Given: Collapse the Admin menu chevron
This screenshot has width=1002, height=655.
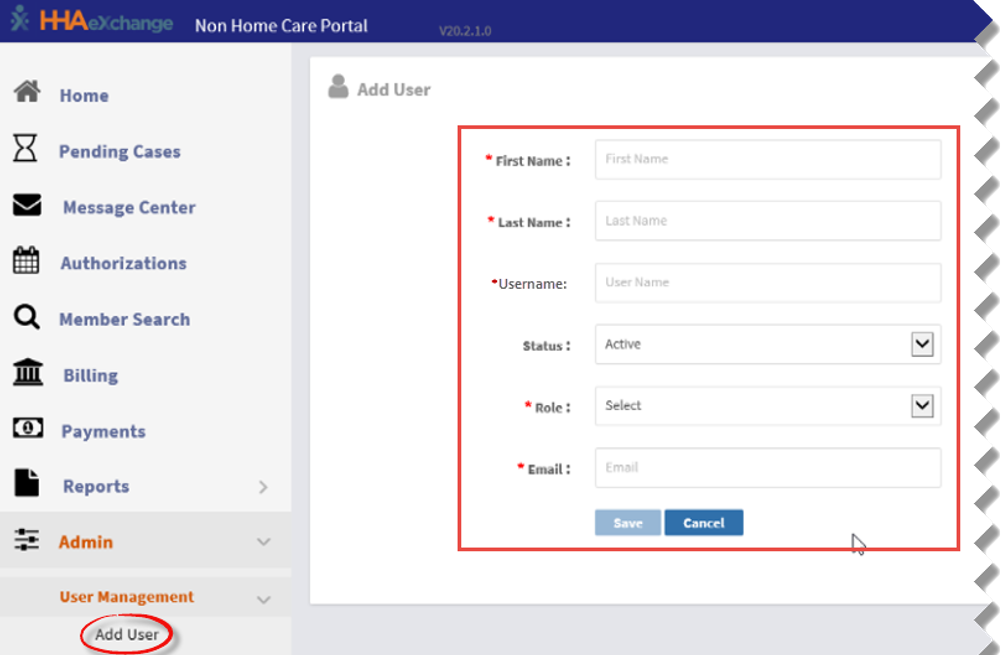Looking at the screenshot, I should [x=263, y=542].
